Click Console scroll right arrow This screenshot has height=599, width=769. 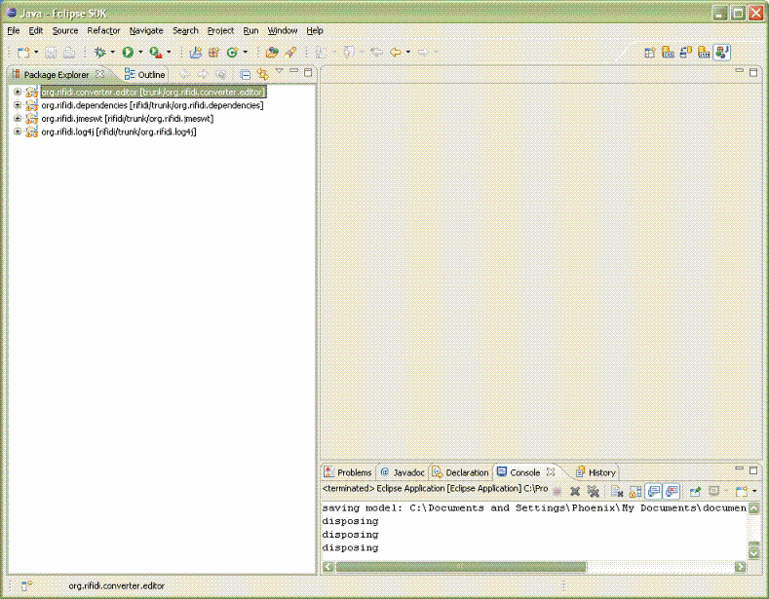tap(740, 567)
